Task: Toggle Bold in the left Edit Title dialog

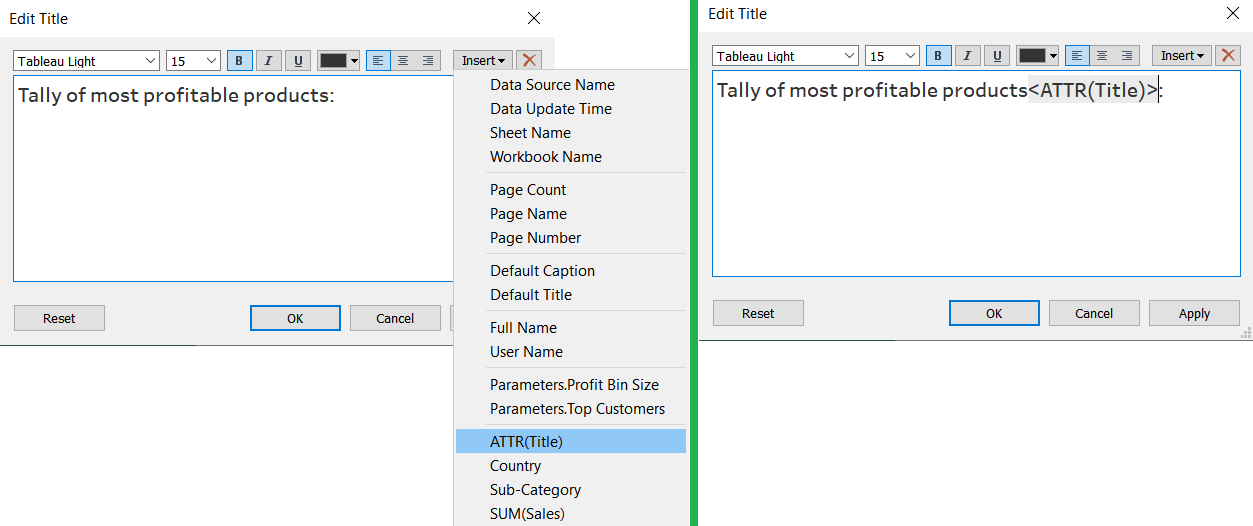Action: click(240, 61)
